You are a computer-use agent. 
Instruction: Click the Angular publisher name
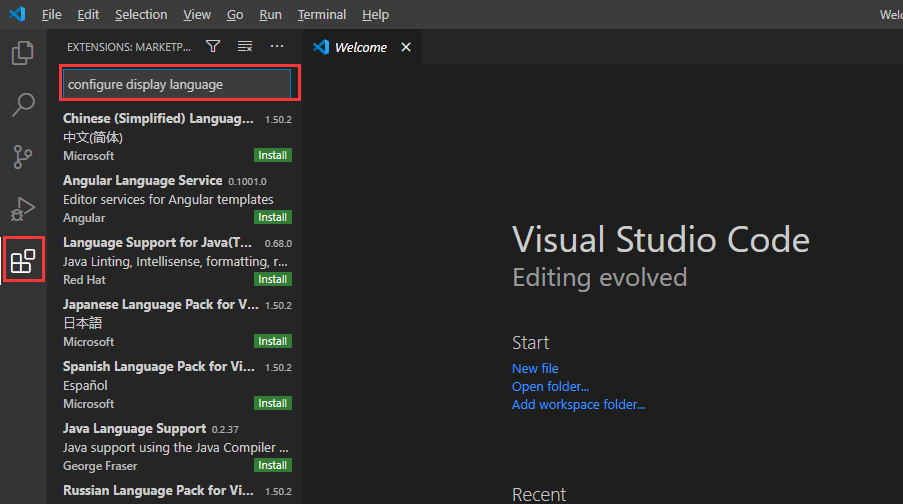[84, 218]
